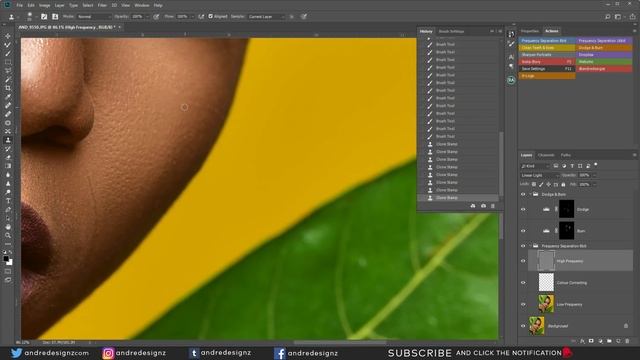640x360 pixels.
Task: Select the Crop tool
Action: tap(8, 88)
